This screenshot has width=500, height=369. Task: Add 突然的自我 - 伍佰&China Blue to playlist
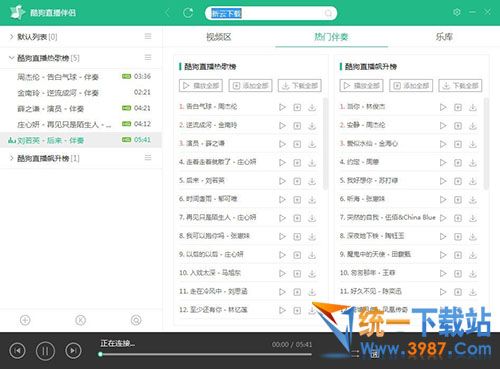[458, 218]
